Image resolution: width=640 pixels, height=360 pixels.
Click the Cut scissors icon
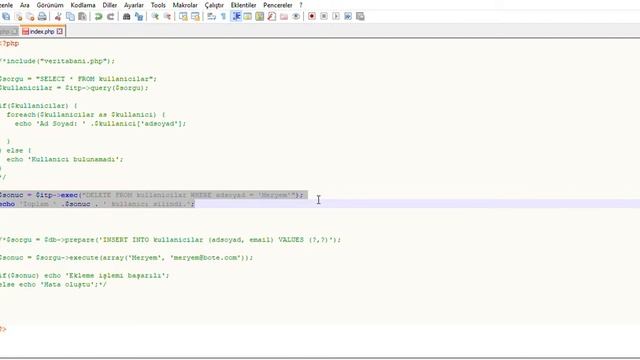[x=58, y=16]
